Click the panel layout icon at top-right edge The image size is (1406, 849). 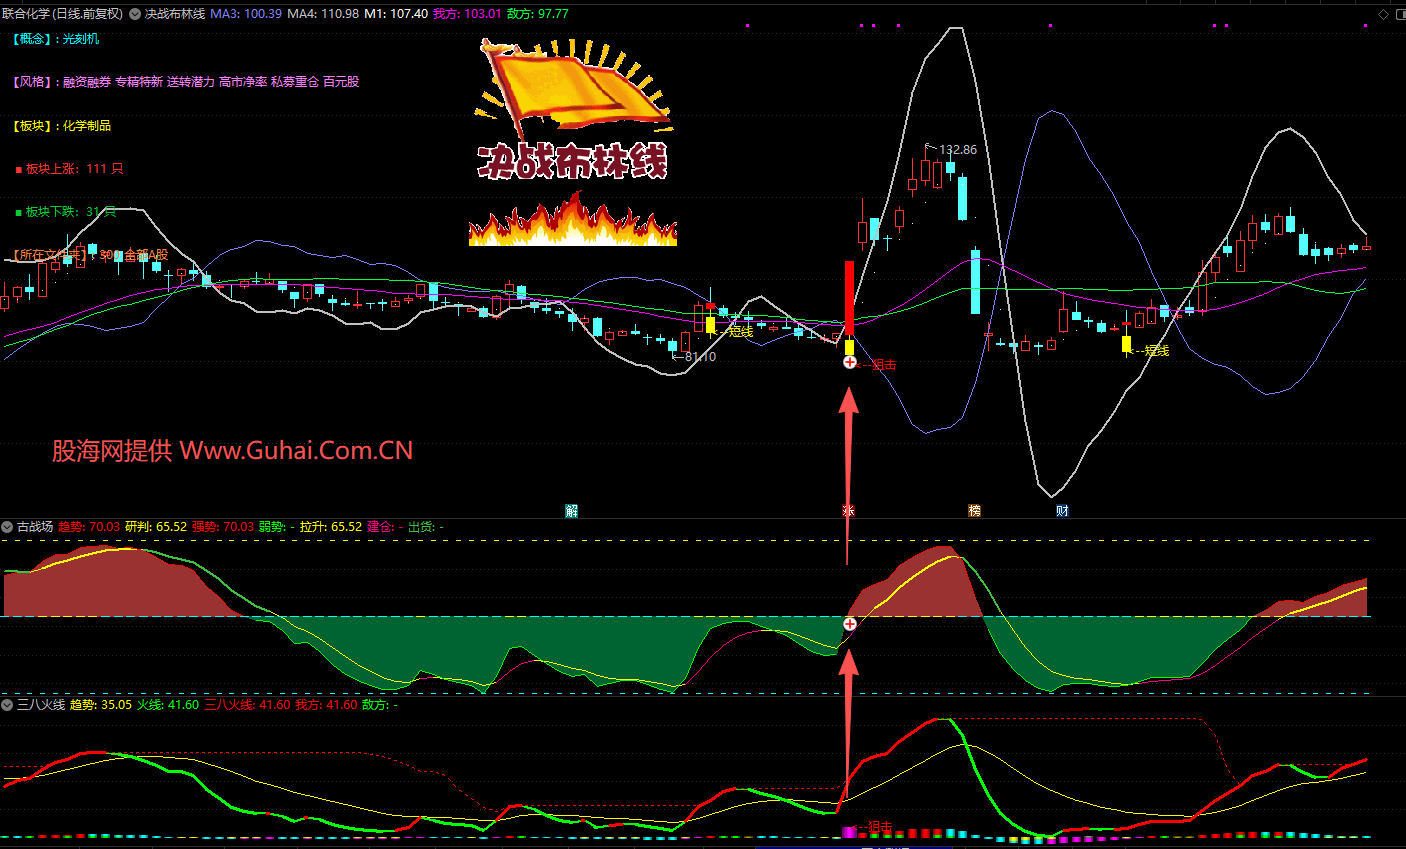tap(1399, 14)
